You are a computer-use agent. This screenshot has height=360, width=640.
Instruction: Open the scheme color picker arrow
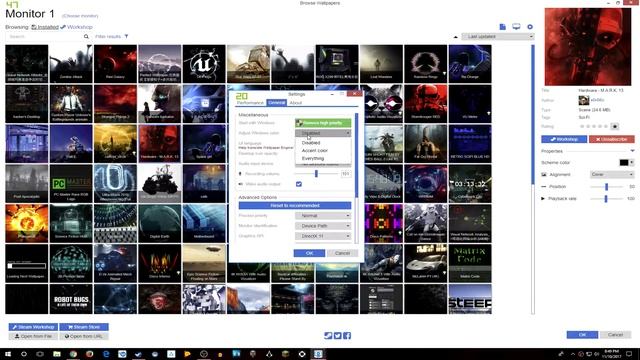point(631,162)
